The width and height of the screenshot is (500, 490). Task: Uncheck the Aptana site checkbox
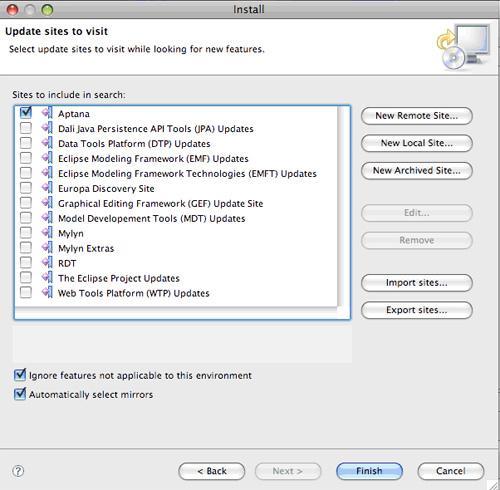pos(26,112)
